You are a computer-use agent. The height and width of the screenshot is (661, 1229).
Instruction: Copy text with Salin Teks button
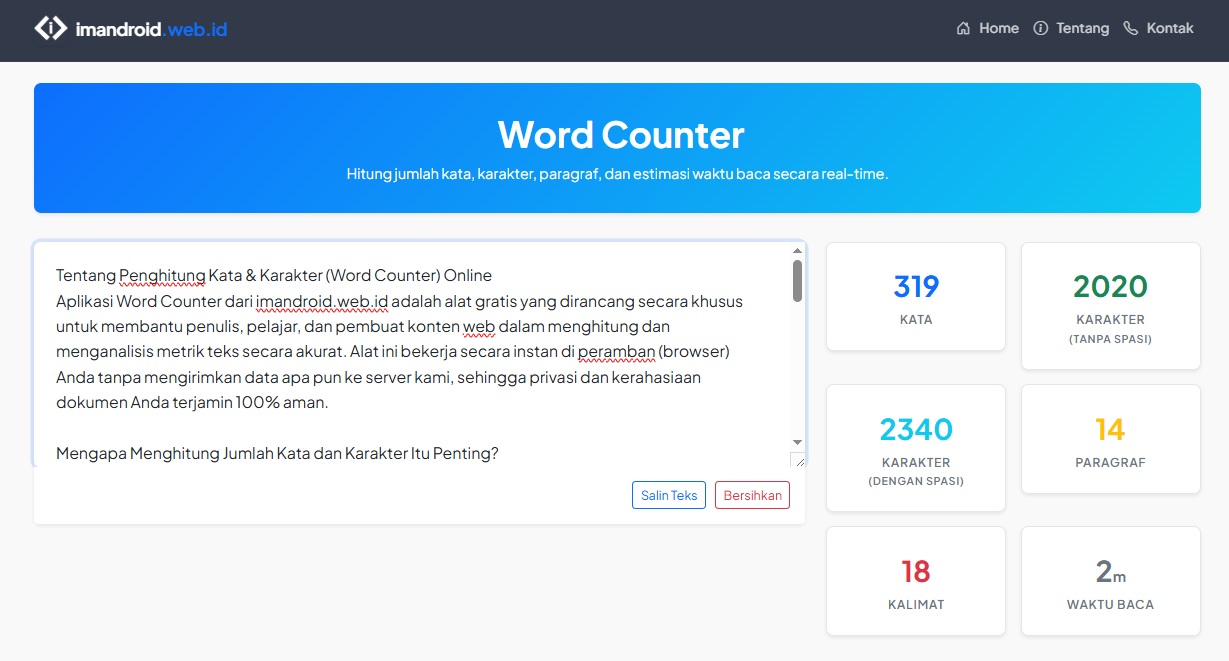[x=669, y=495]
